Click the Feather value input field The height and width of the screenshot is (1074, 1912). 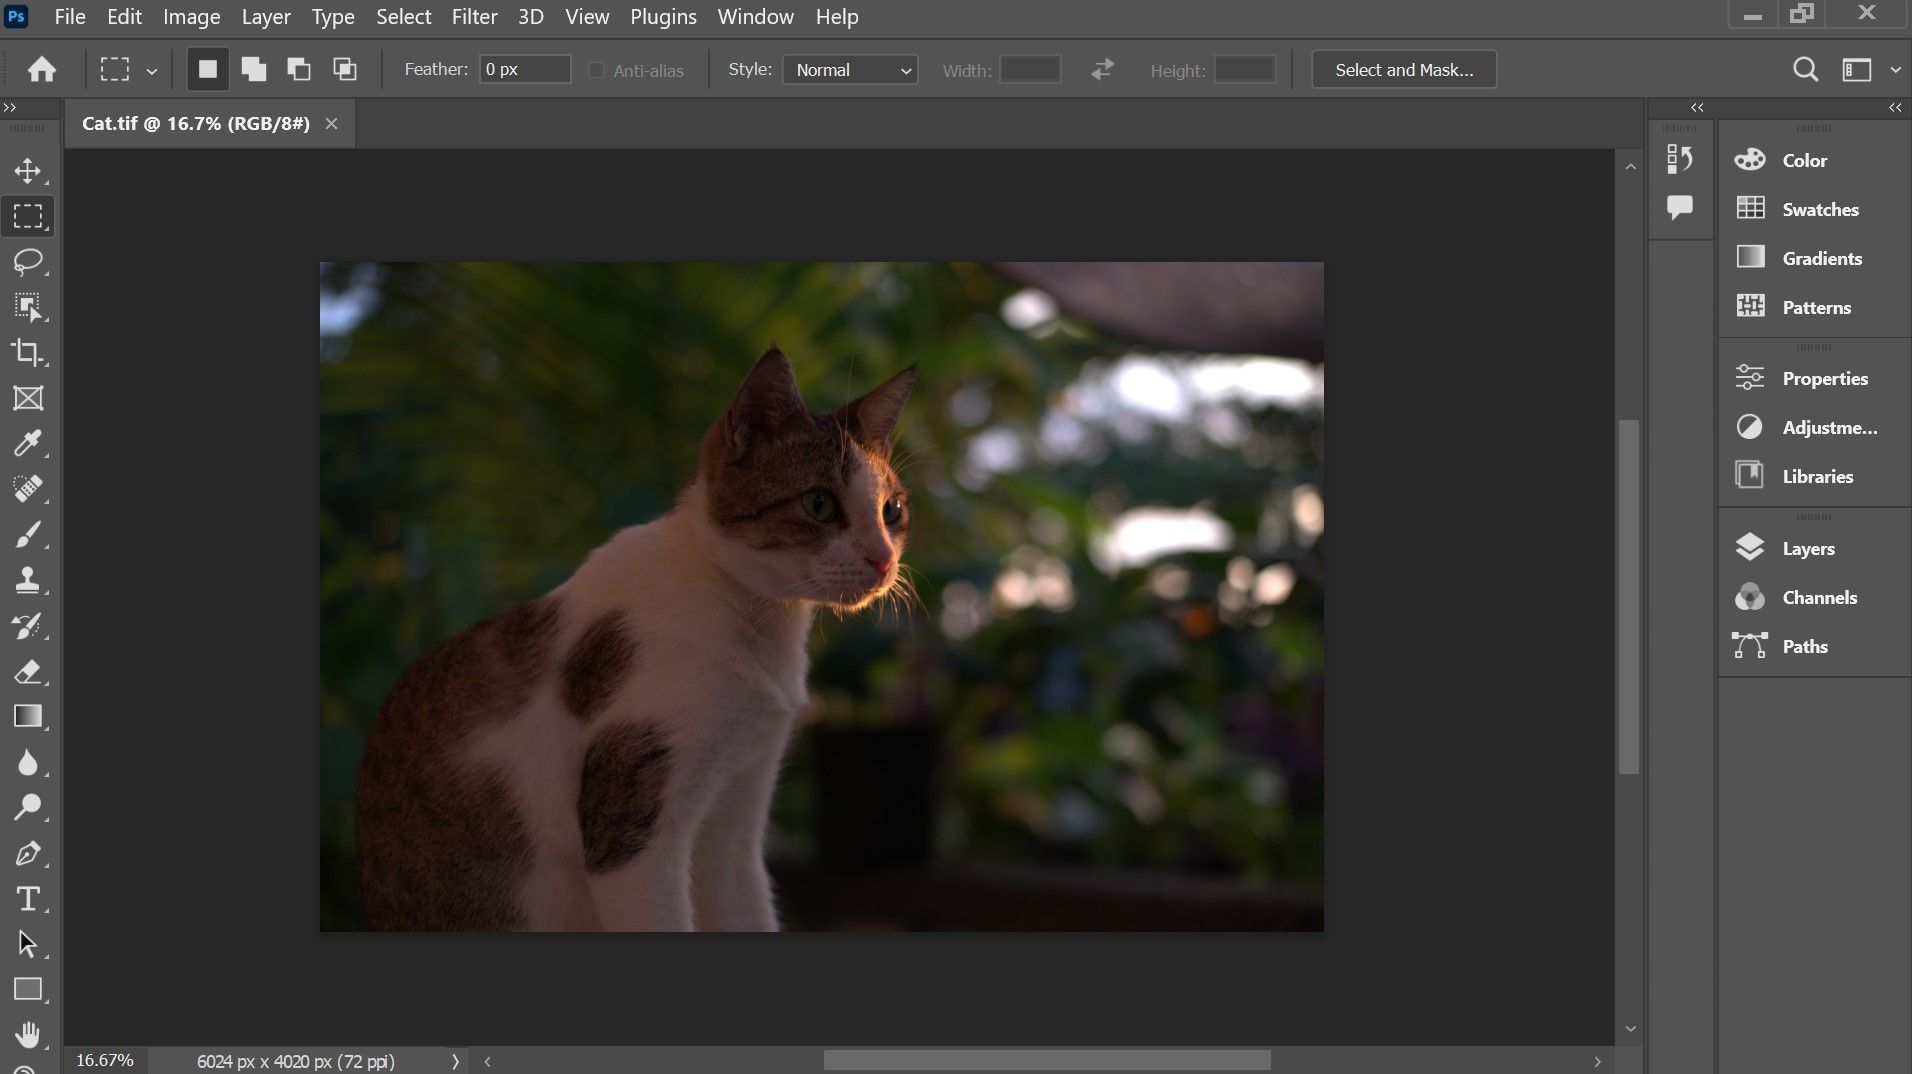[x=524, y=69]
